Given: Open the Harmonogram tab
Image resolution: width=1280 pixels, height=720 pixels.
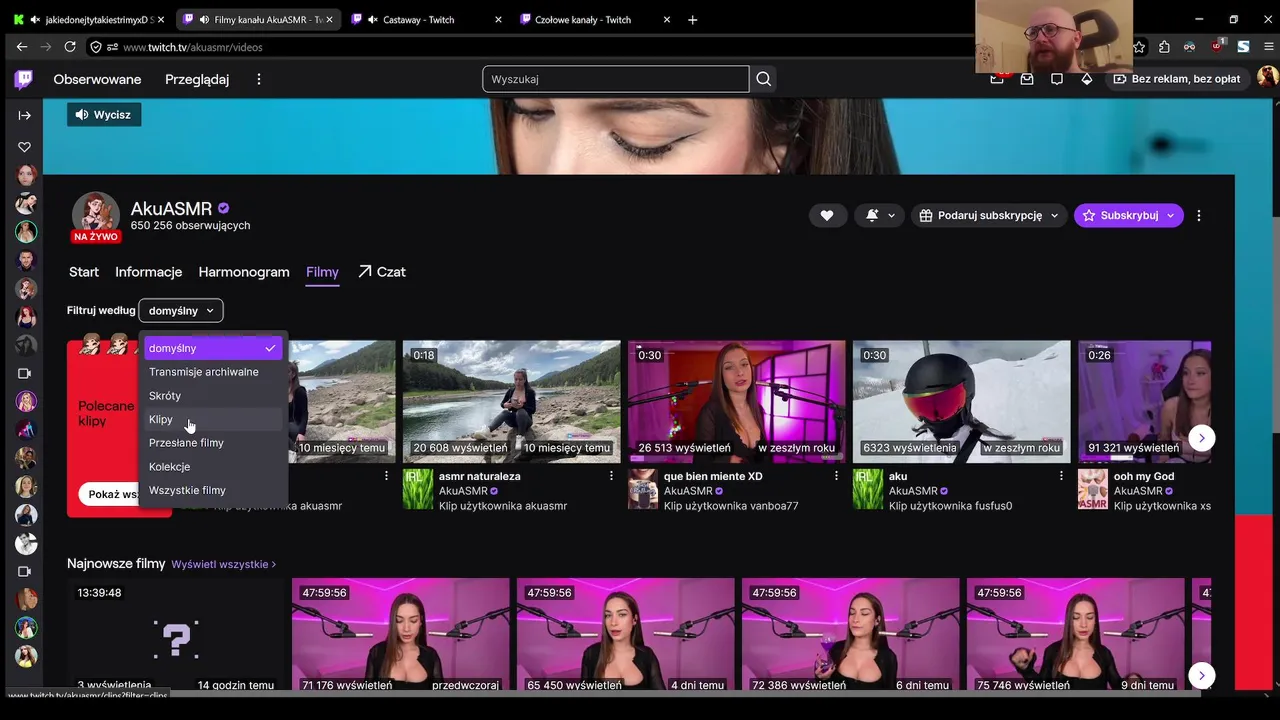Looking at the screenshot, I should pos(244,272).
